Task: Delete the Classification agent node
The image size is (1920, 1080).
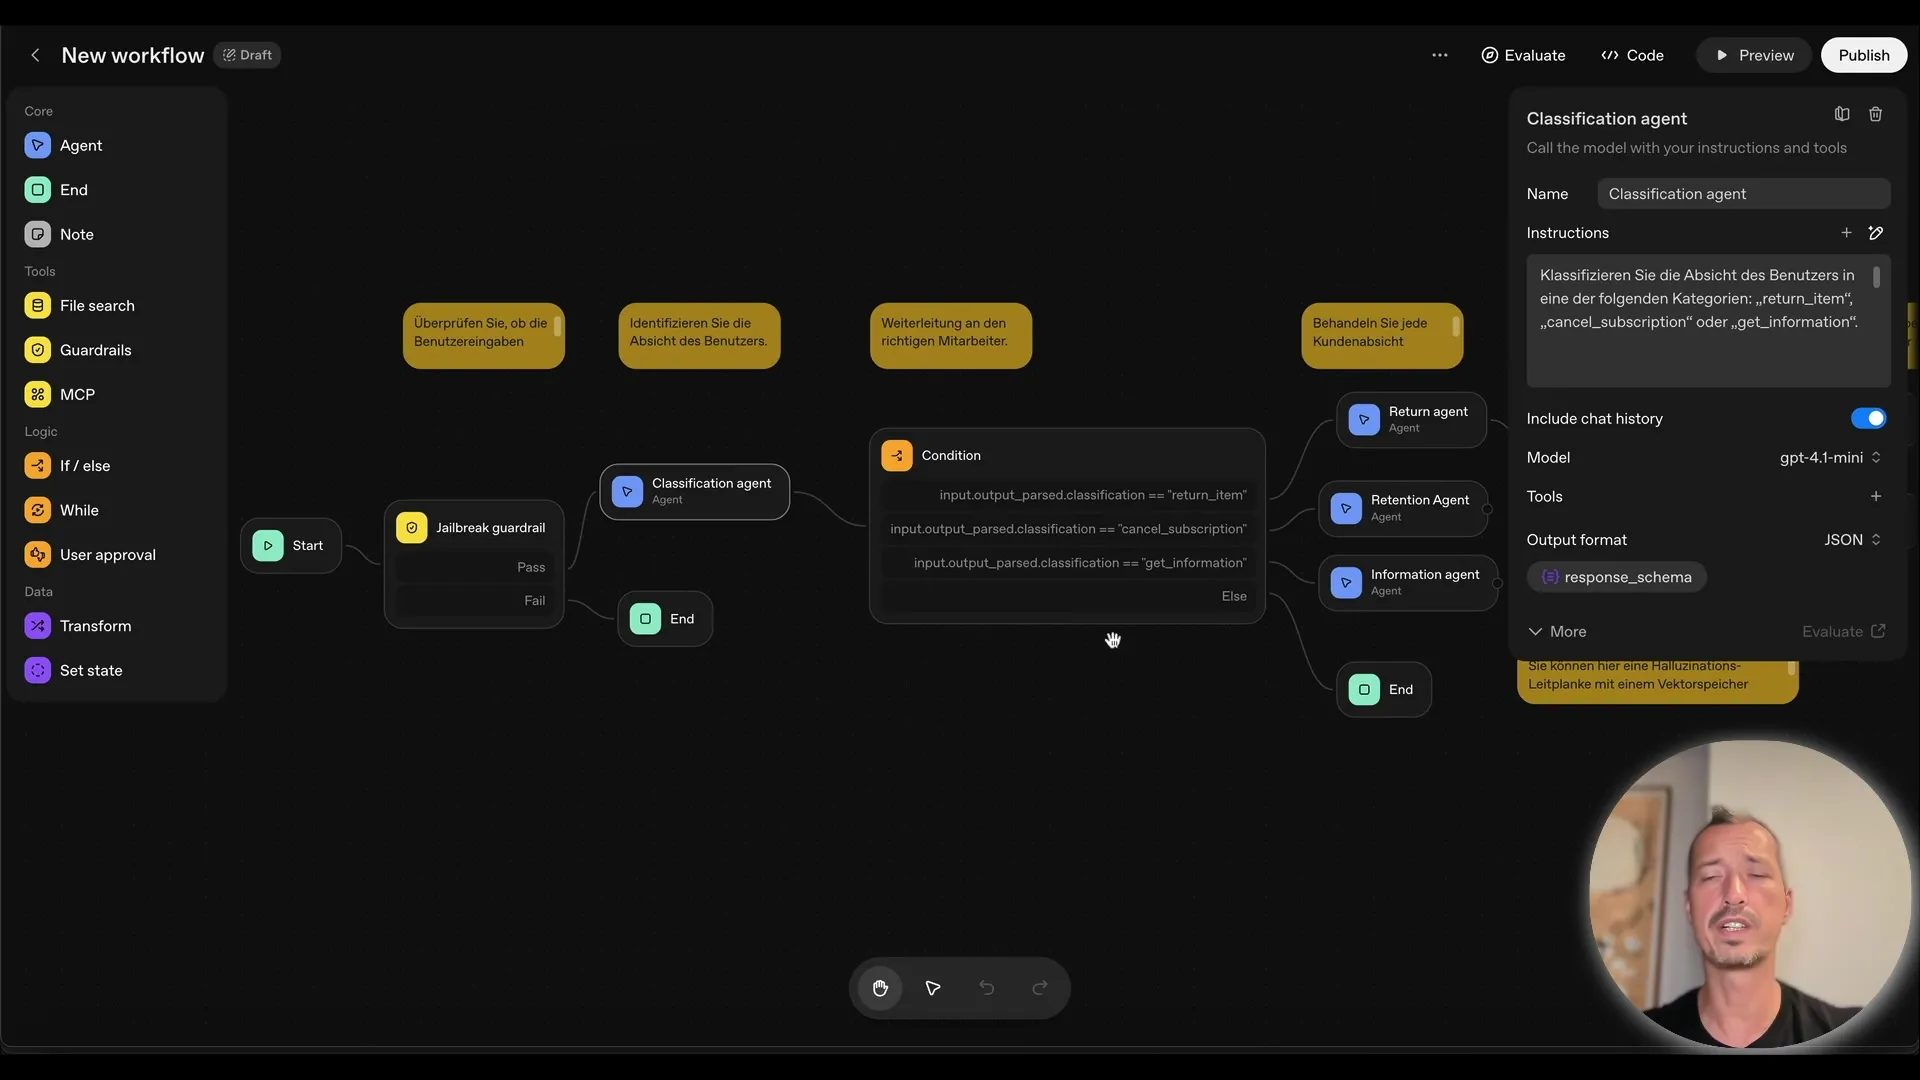Action: coord(1876,114)
